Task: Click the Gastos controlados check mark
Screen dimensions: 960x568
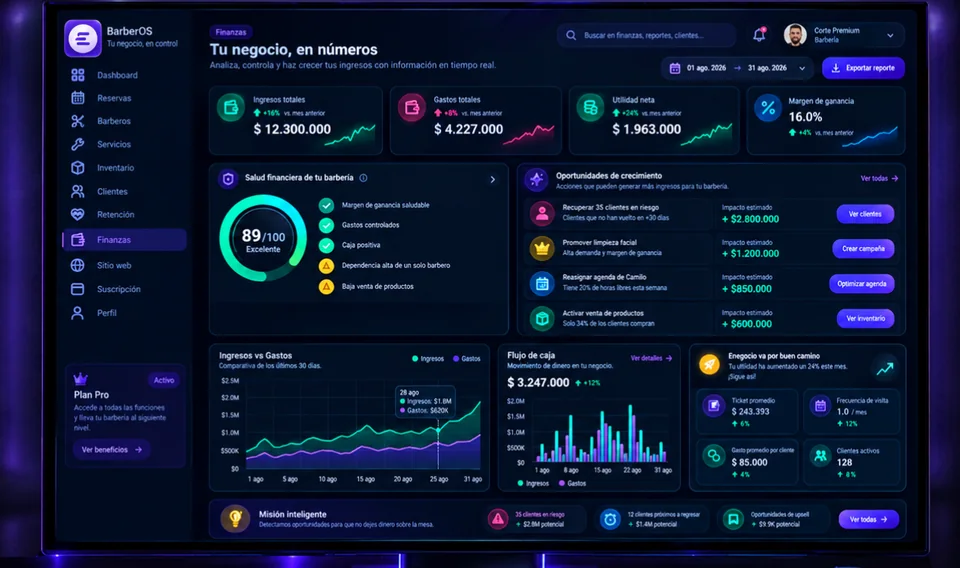Action: [x=326, y=225]
